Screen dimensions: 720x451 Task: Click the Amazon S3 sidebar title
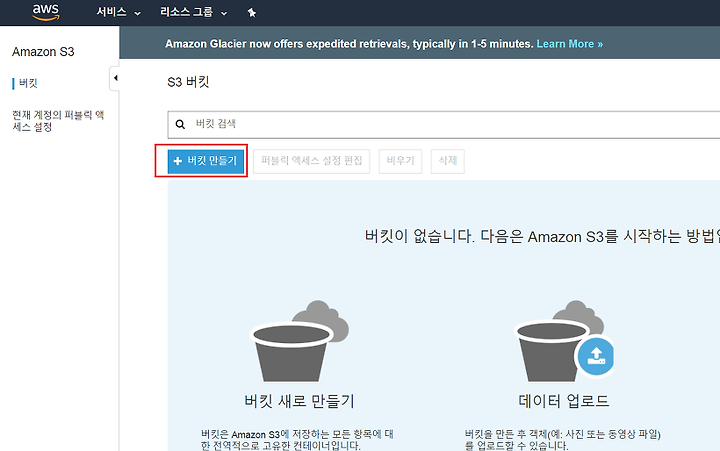[x=43, y=52]
